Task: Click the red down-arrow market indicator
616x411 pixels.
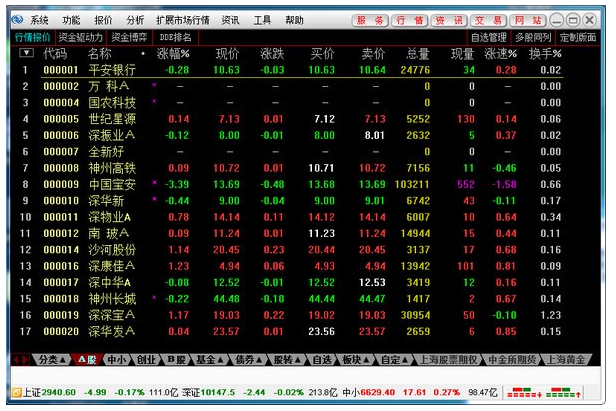Action: click(x=524, y=393)
